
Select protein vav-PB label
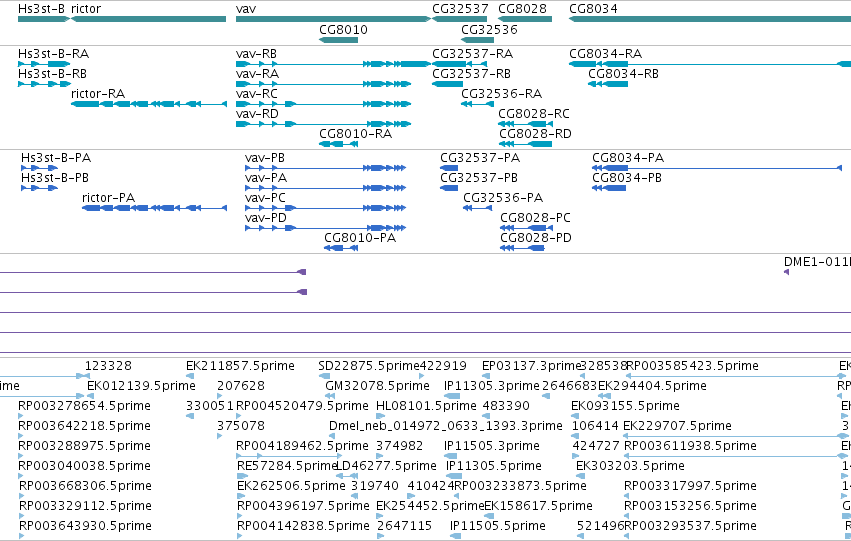265,158
